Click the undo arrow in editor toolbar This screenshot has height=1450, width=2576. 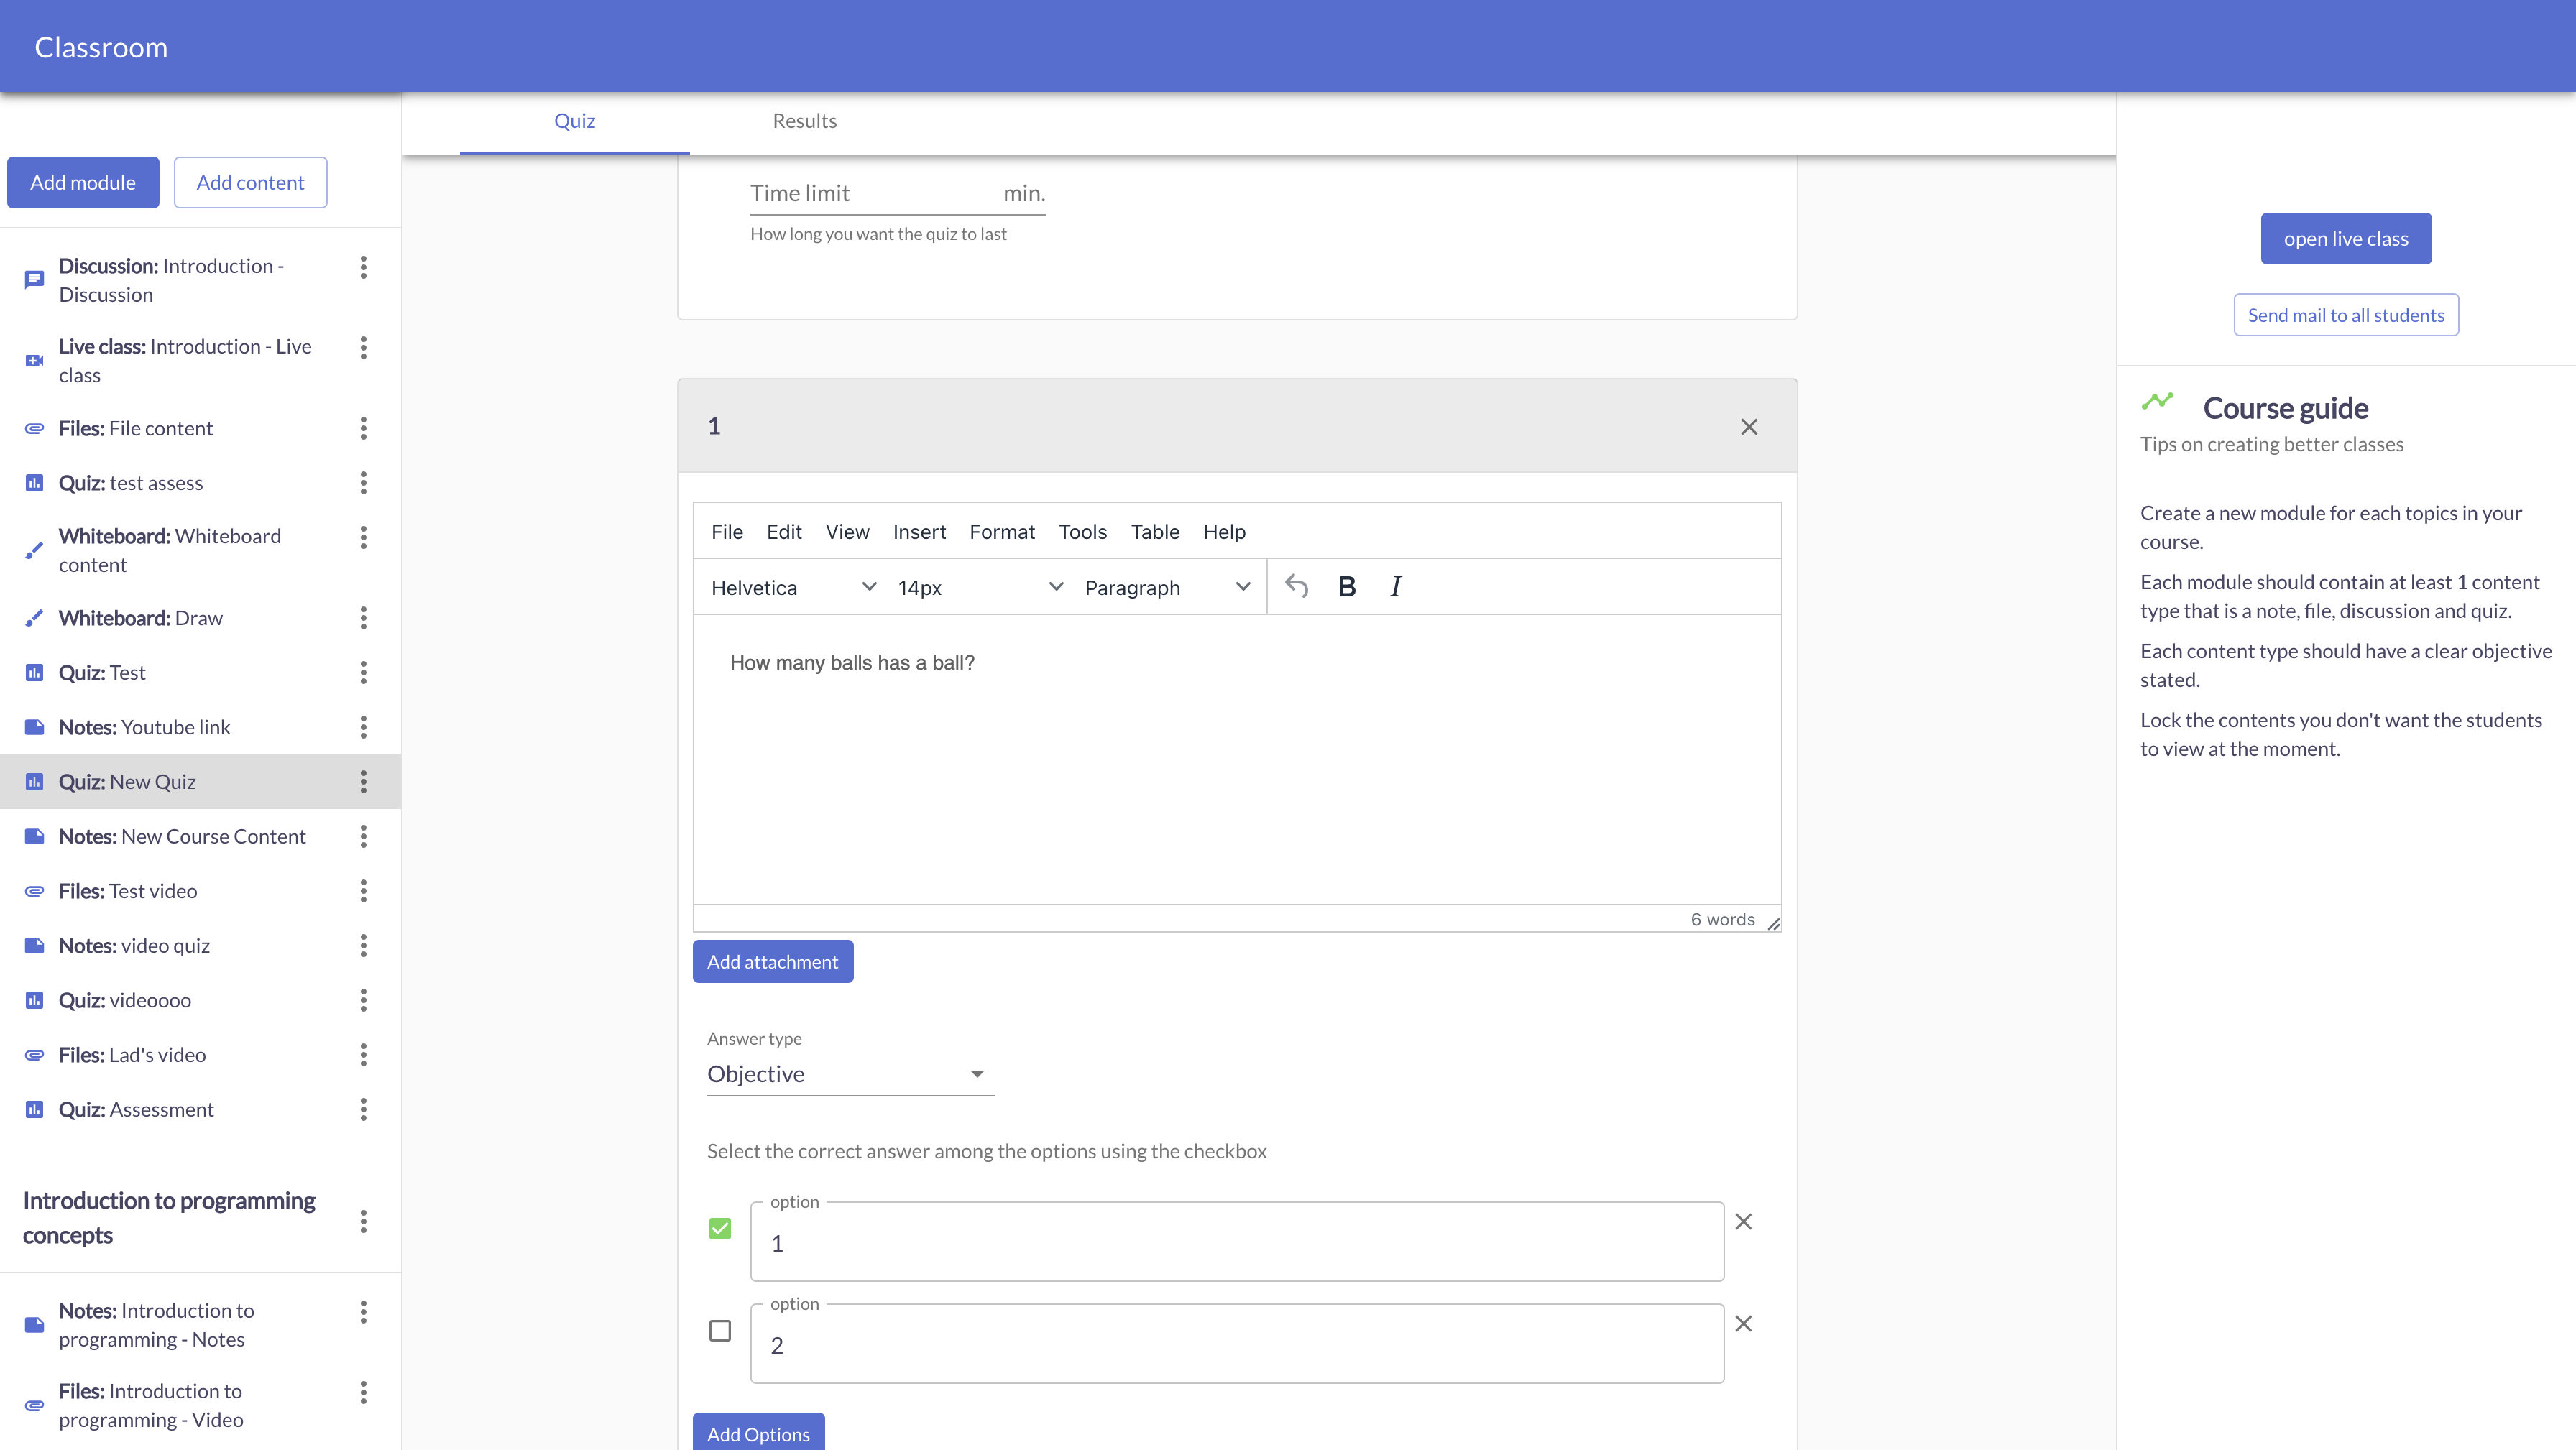point(1296,587)
